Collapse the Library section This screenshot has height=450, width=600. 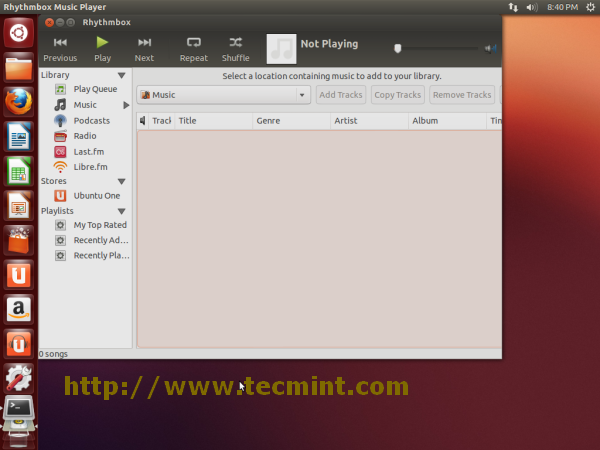pyautogui.click(x=122, y=75)
